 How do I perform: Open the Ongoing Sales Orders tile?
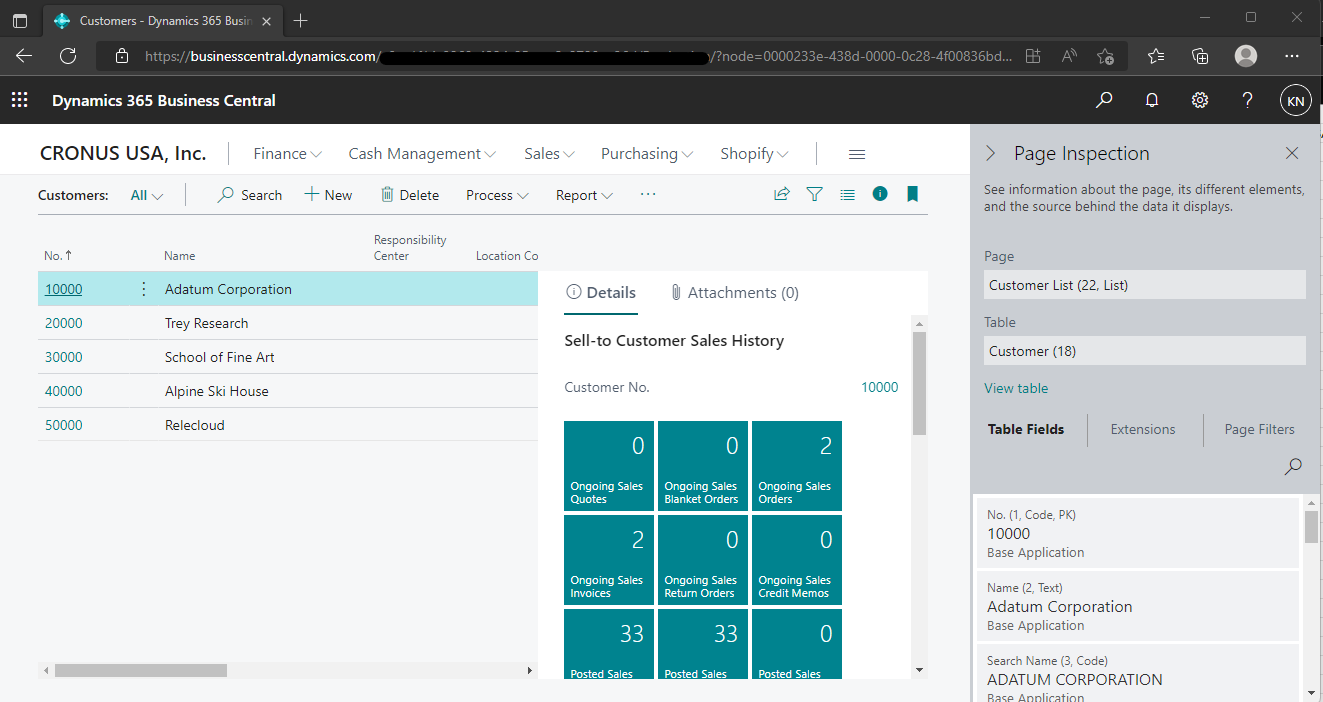(797, 465)
